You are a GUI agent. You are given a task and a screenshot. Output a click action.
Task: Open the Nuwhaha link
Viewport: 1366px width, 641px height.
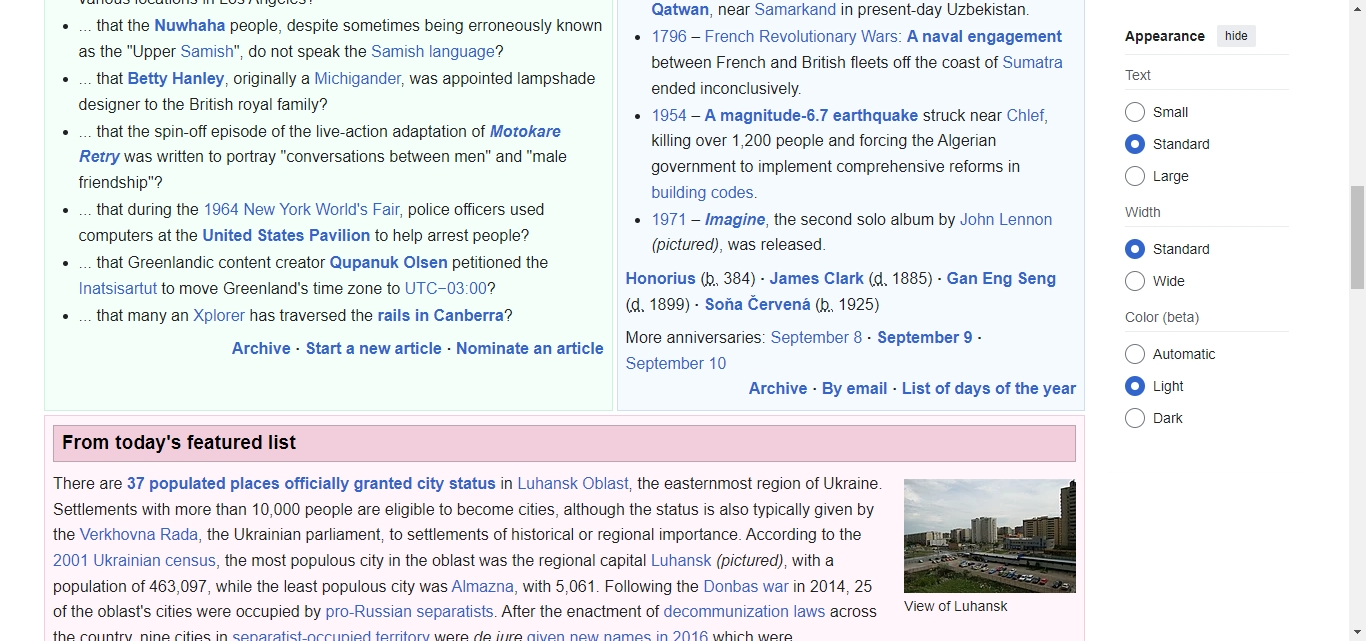point(190,25)
